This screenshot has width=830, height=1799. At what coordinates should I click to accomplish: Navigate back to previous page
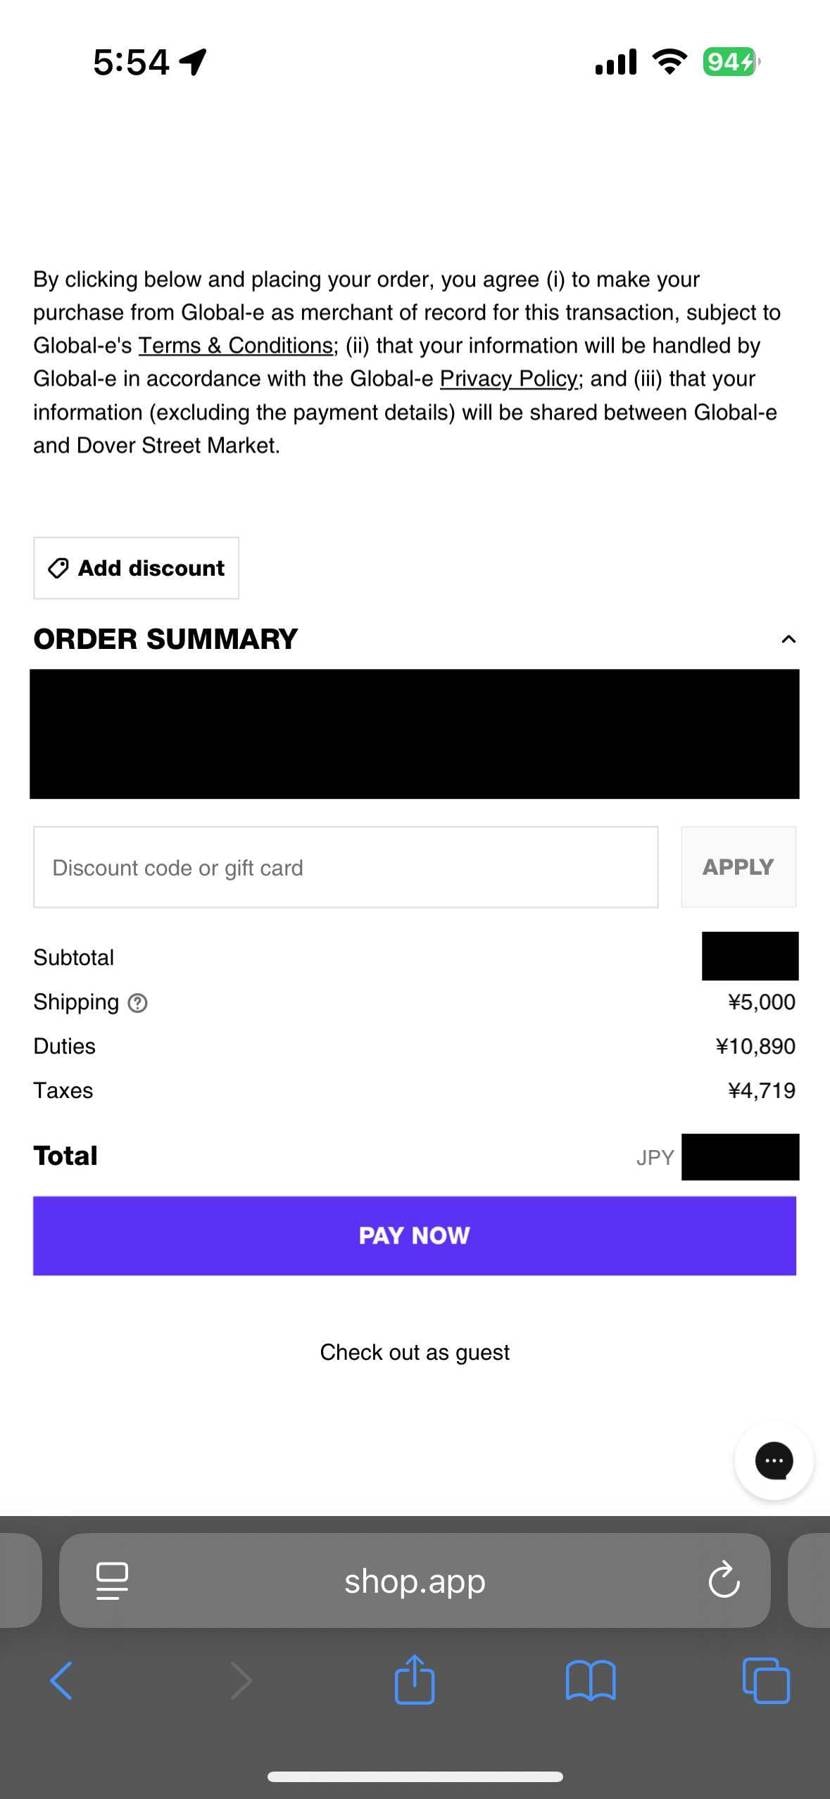61,1681
